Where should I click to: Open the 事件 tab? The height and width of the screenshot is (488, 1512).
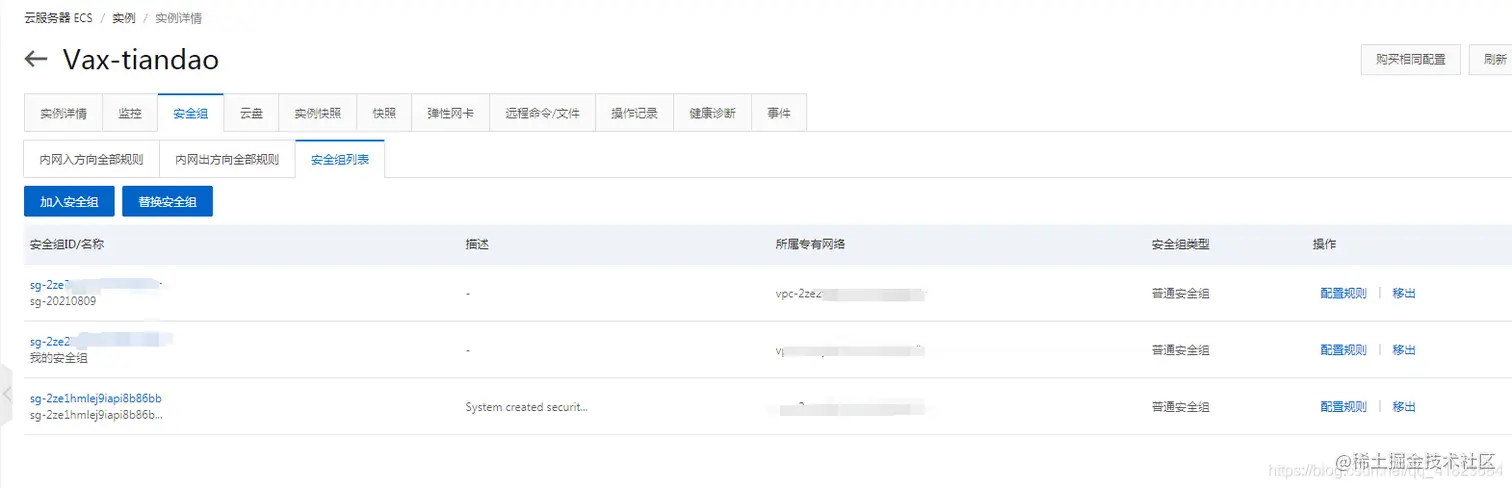(x=779, y=113)
